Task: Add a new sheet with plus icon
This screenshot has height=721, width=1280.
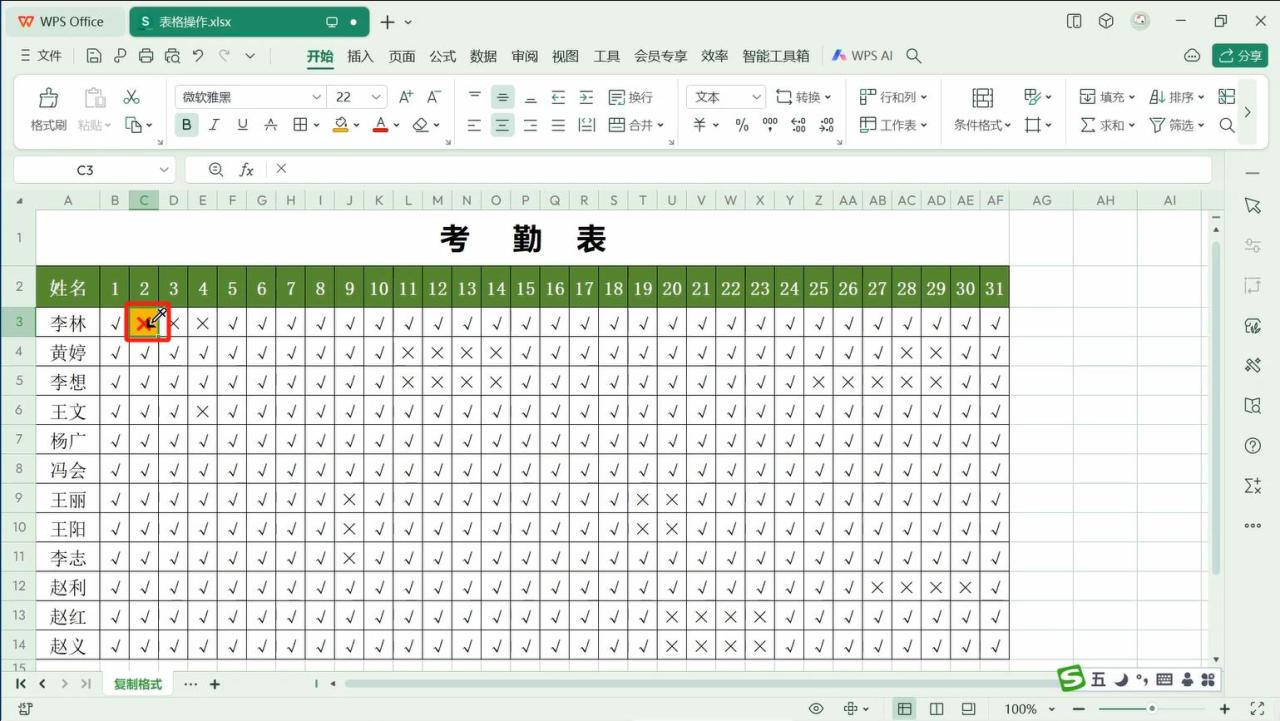Action: click(x=214, y=684)
